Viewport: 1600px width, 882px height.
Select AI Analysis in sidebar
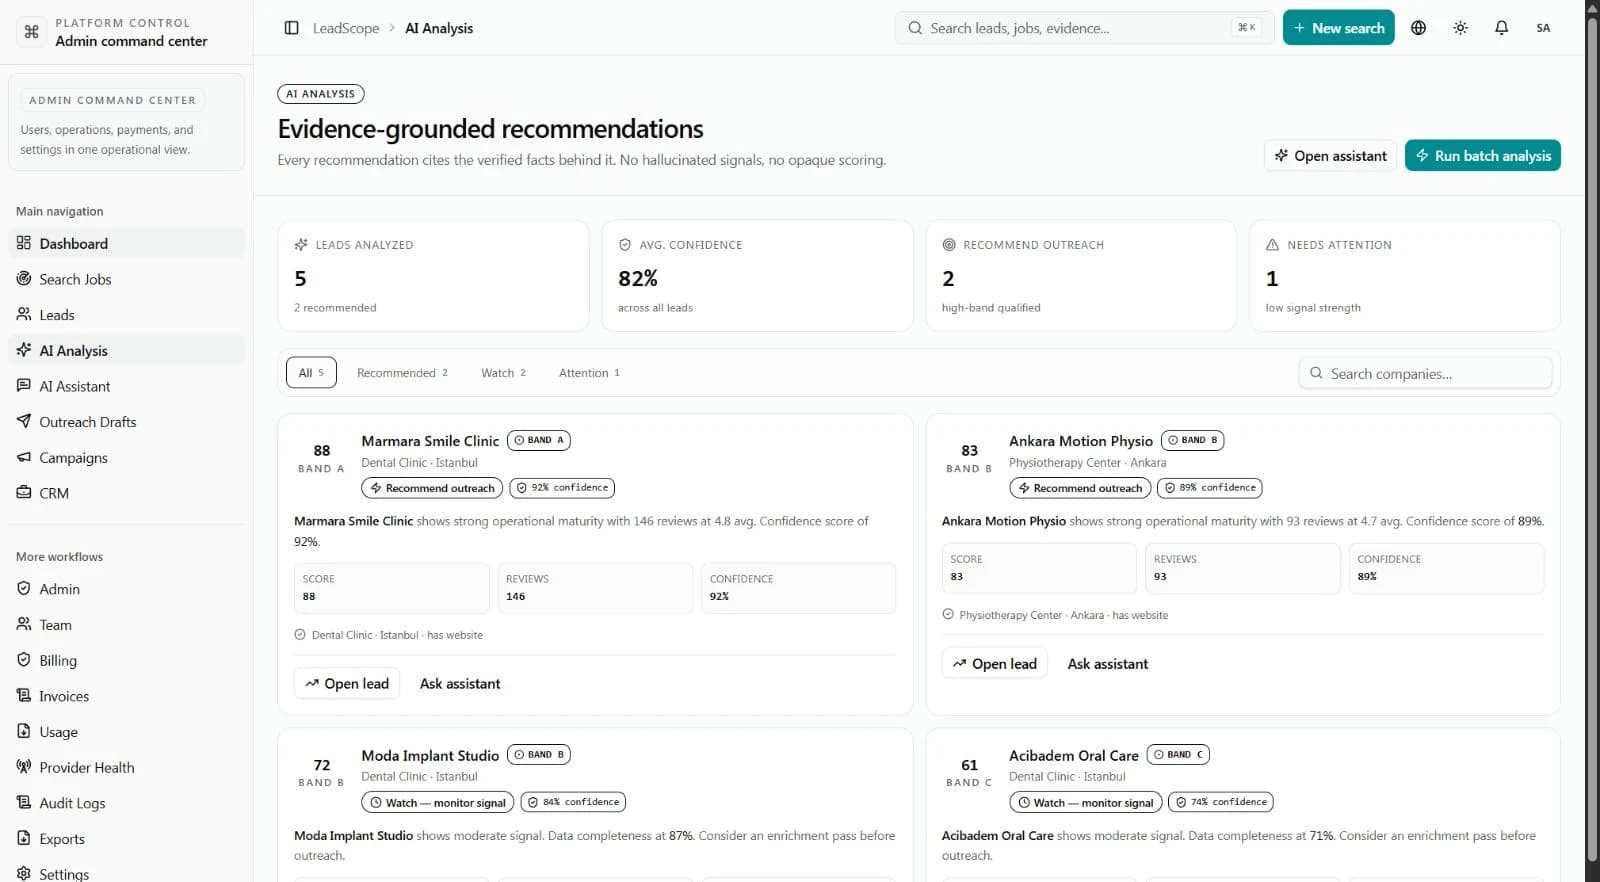coord(126,350)
